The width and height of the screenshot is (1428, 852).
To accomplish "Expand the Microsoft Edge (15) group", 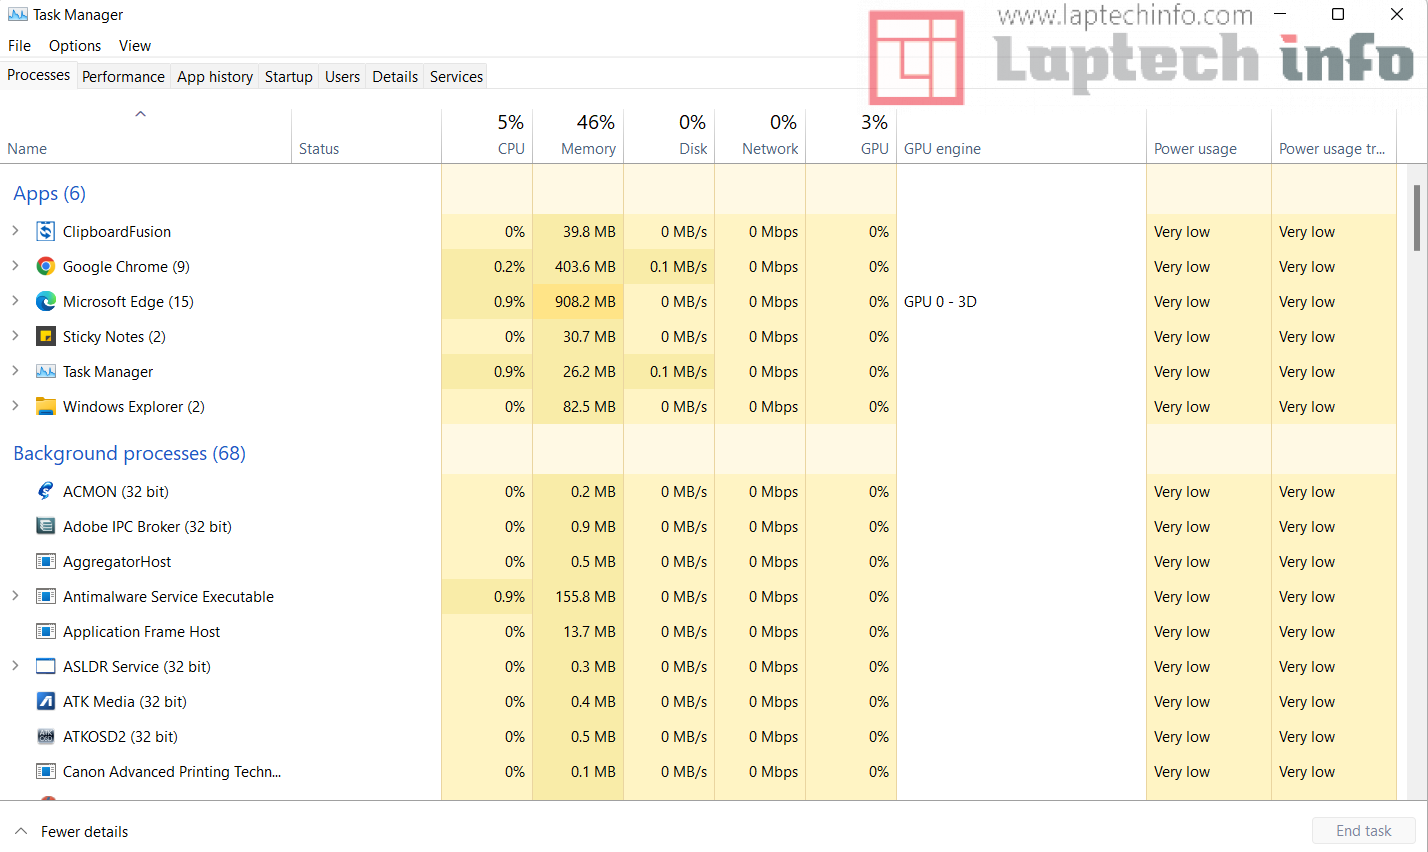I will click(x=15, y=301).
